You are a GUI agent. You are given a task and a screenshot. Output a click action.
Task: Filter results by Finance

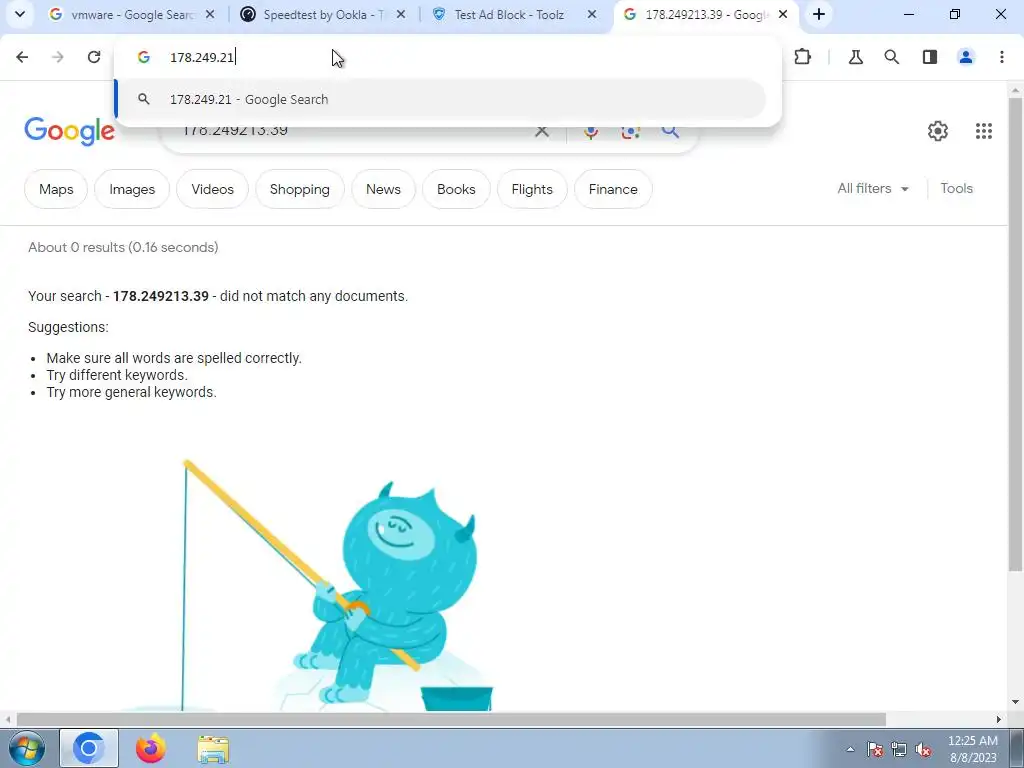(x=613, y=189)
